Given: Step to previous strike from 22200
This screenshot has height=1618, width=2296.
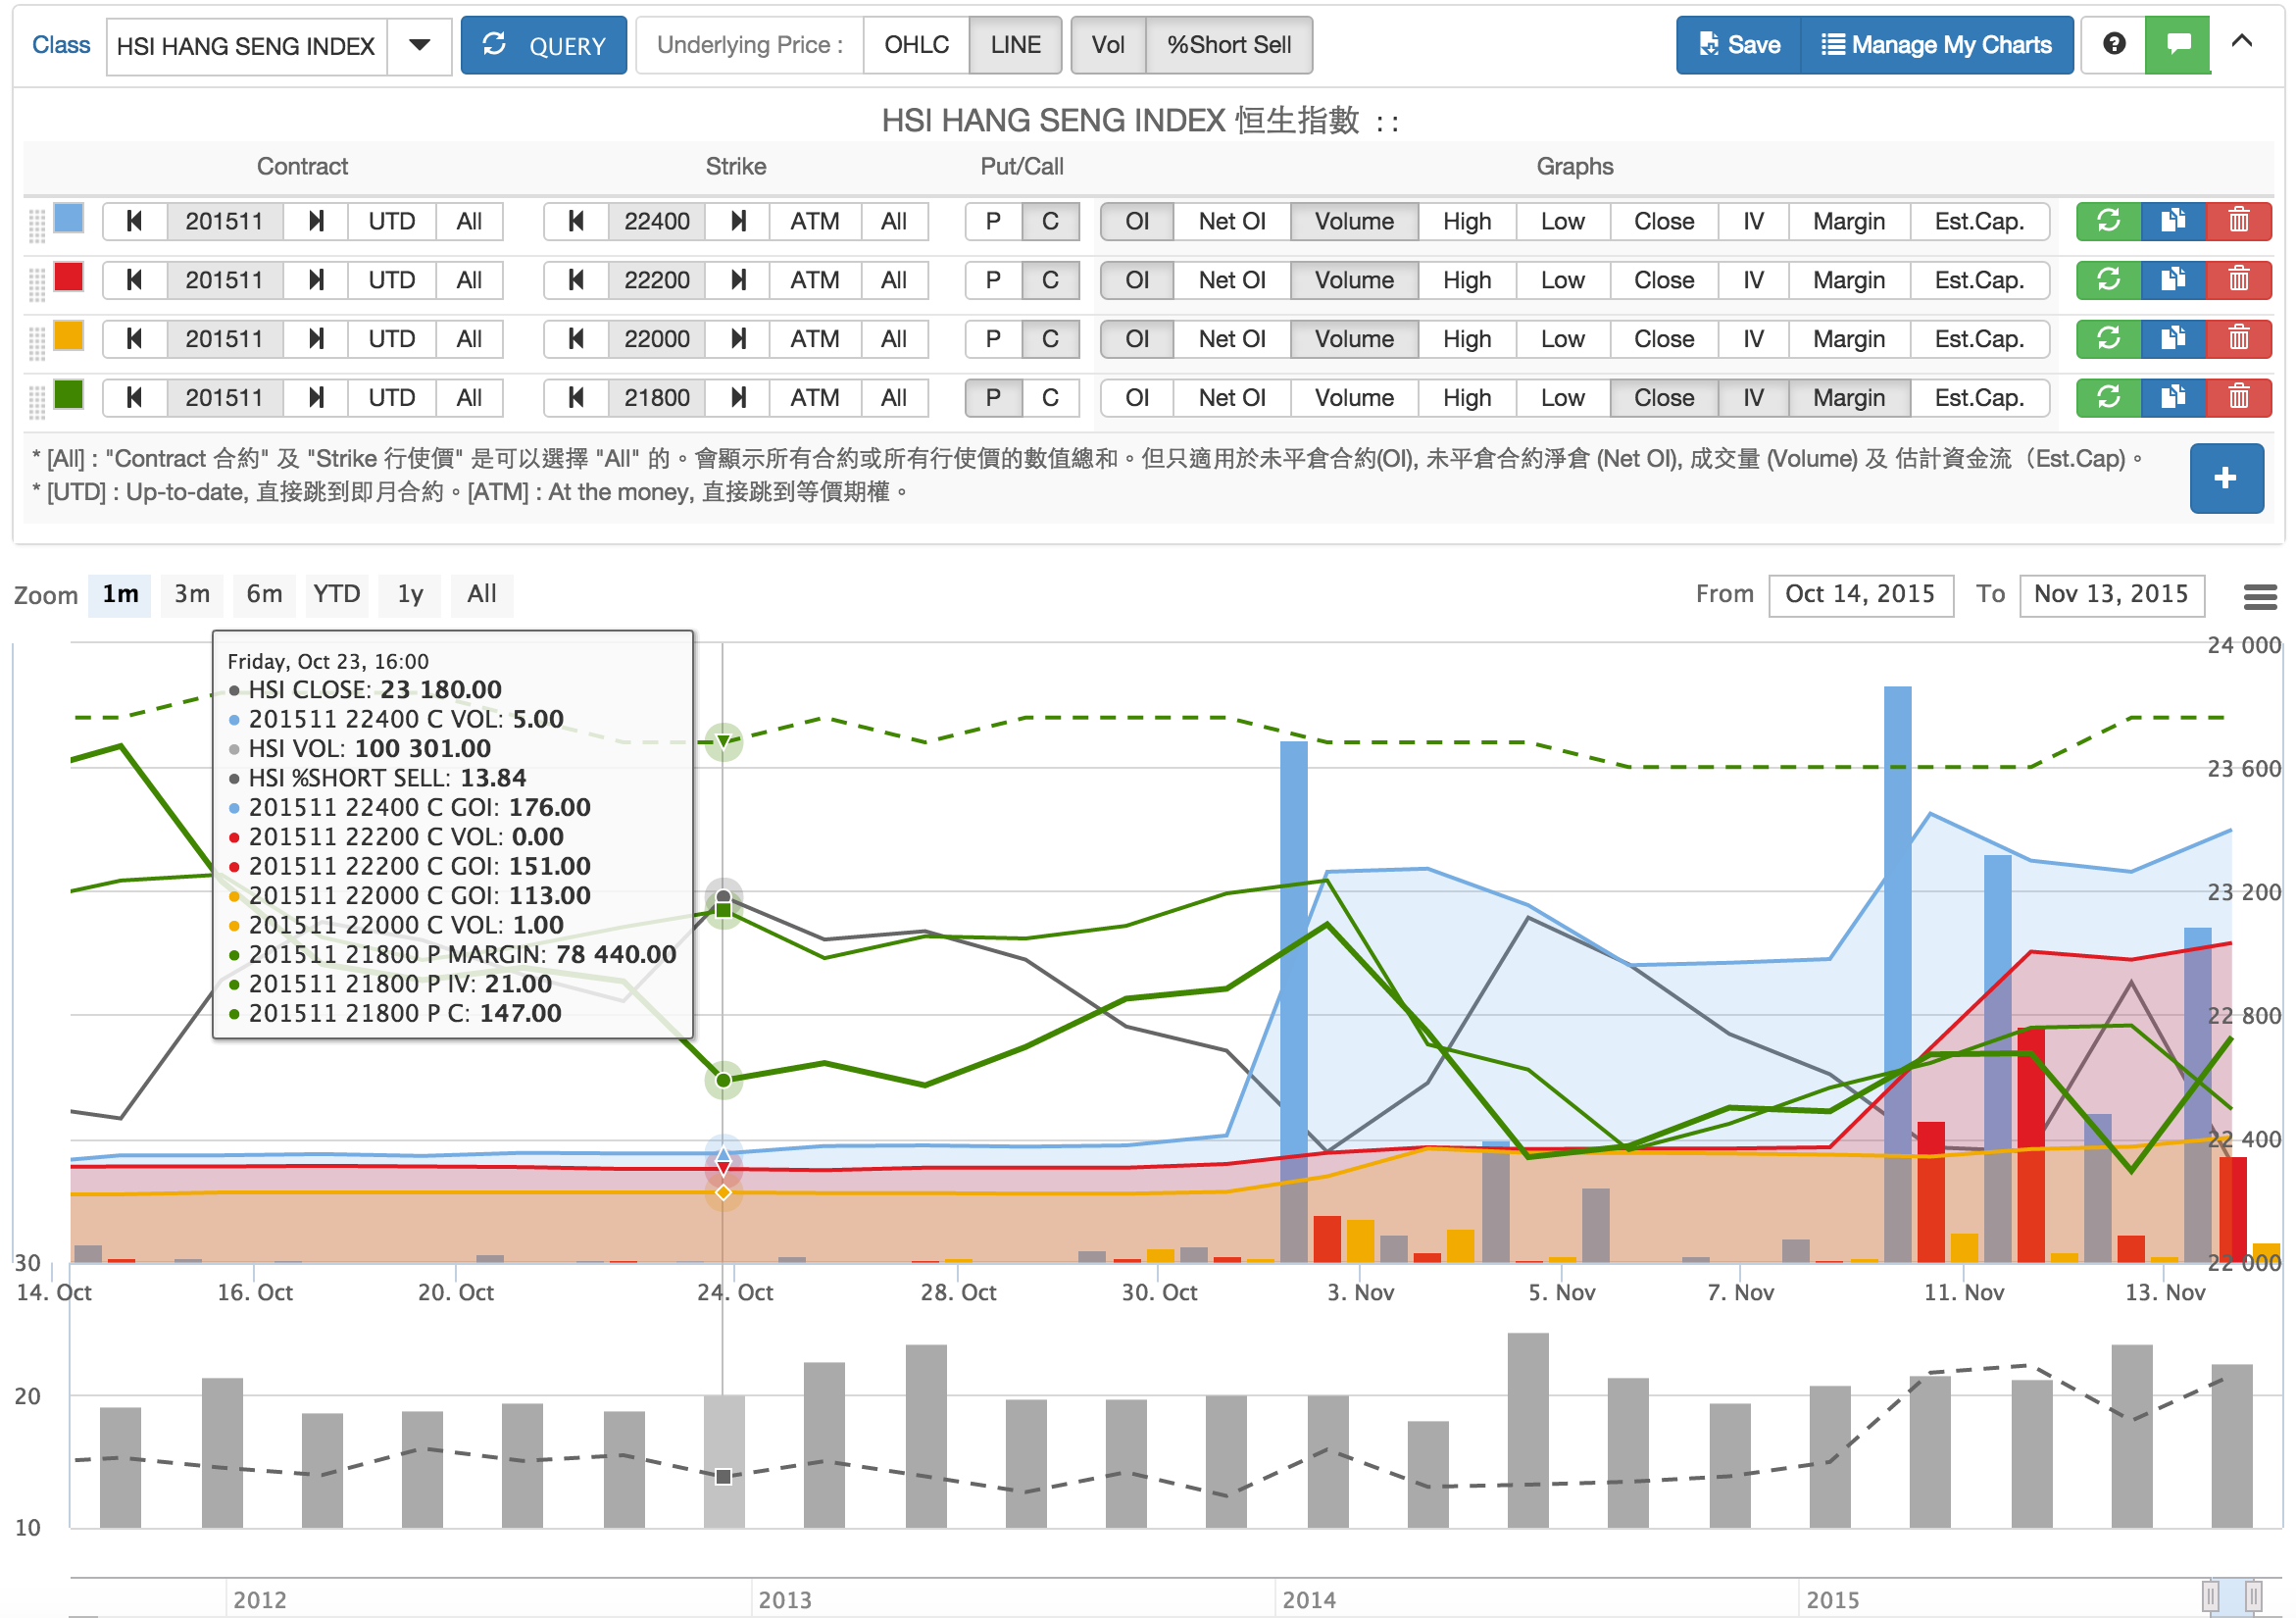Looking at the screenshot, I should pyautogui.click(x=576, y=280).
